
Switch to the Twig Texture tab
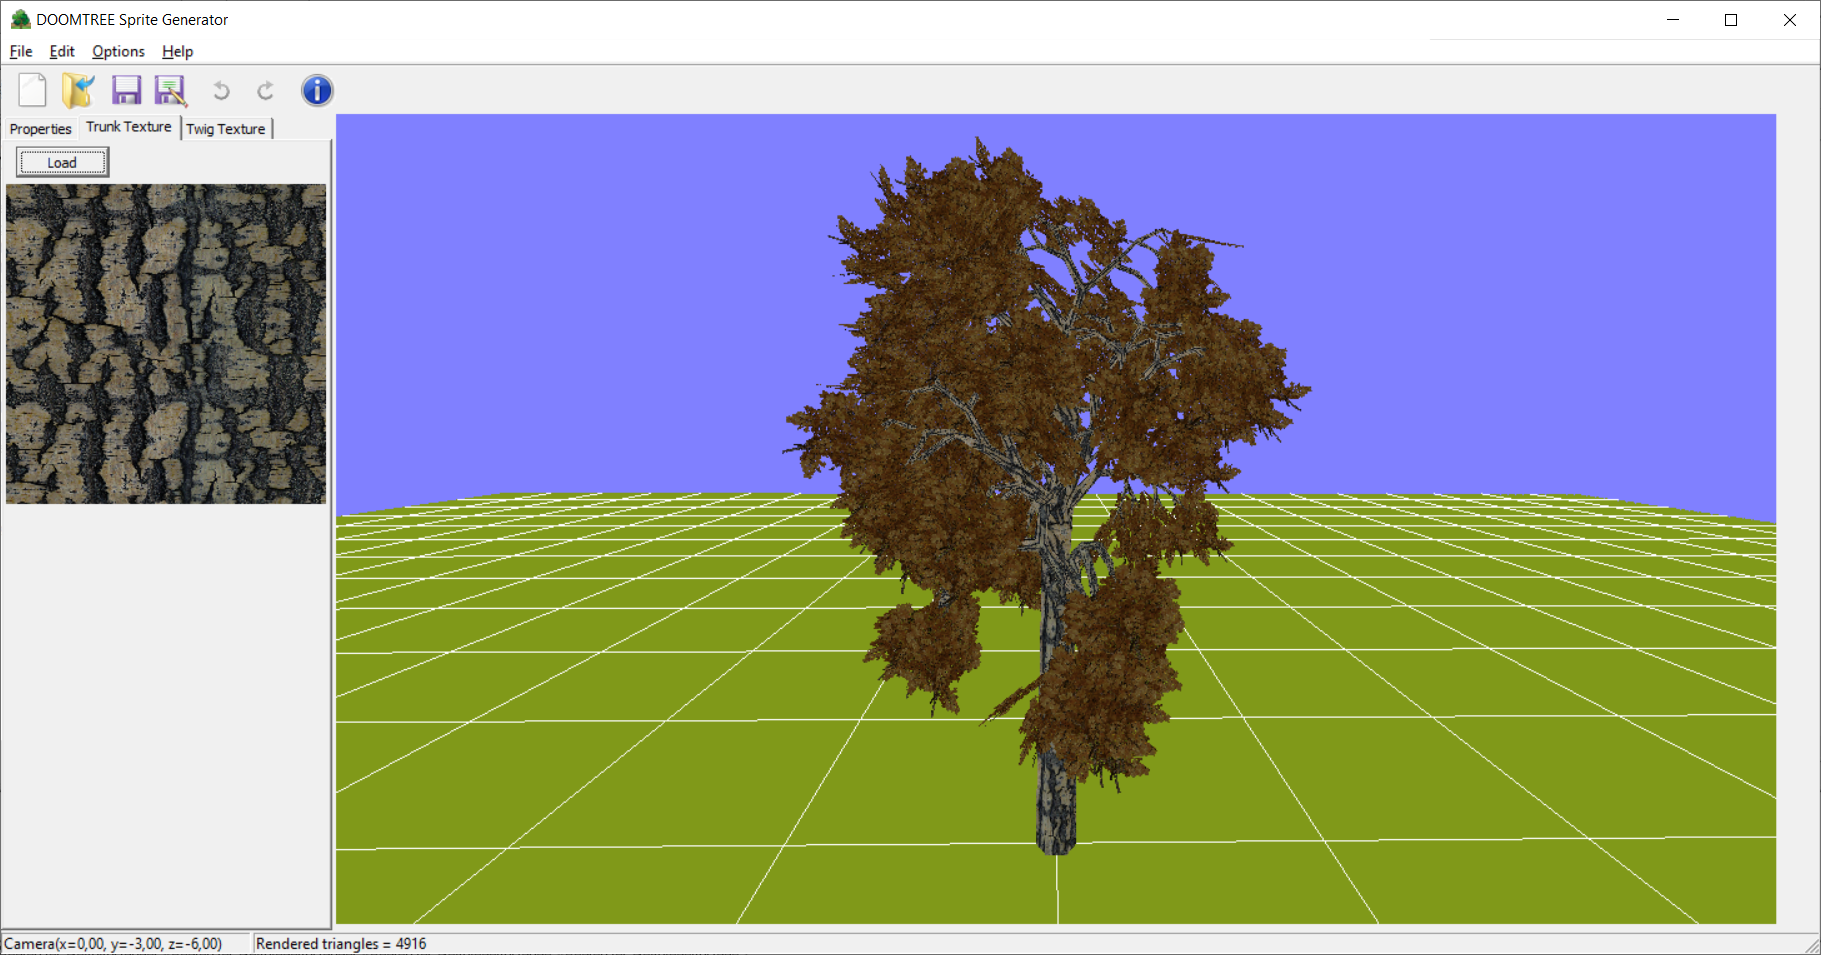pyautogui.click(x=226, y=128)
